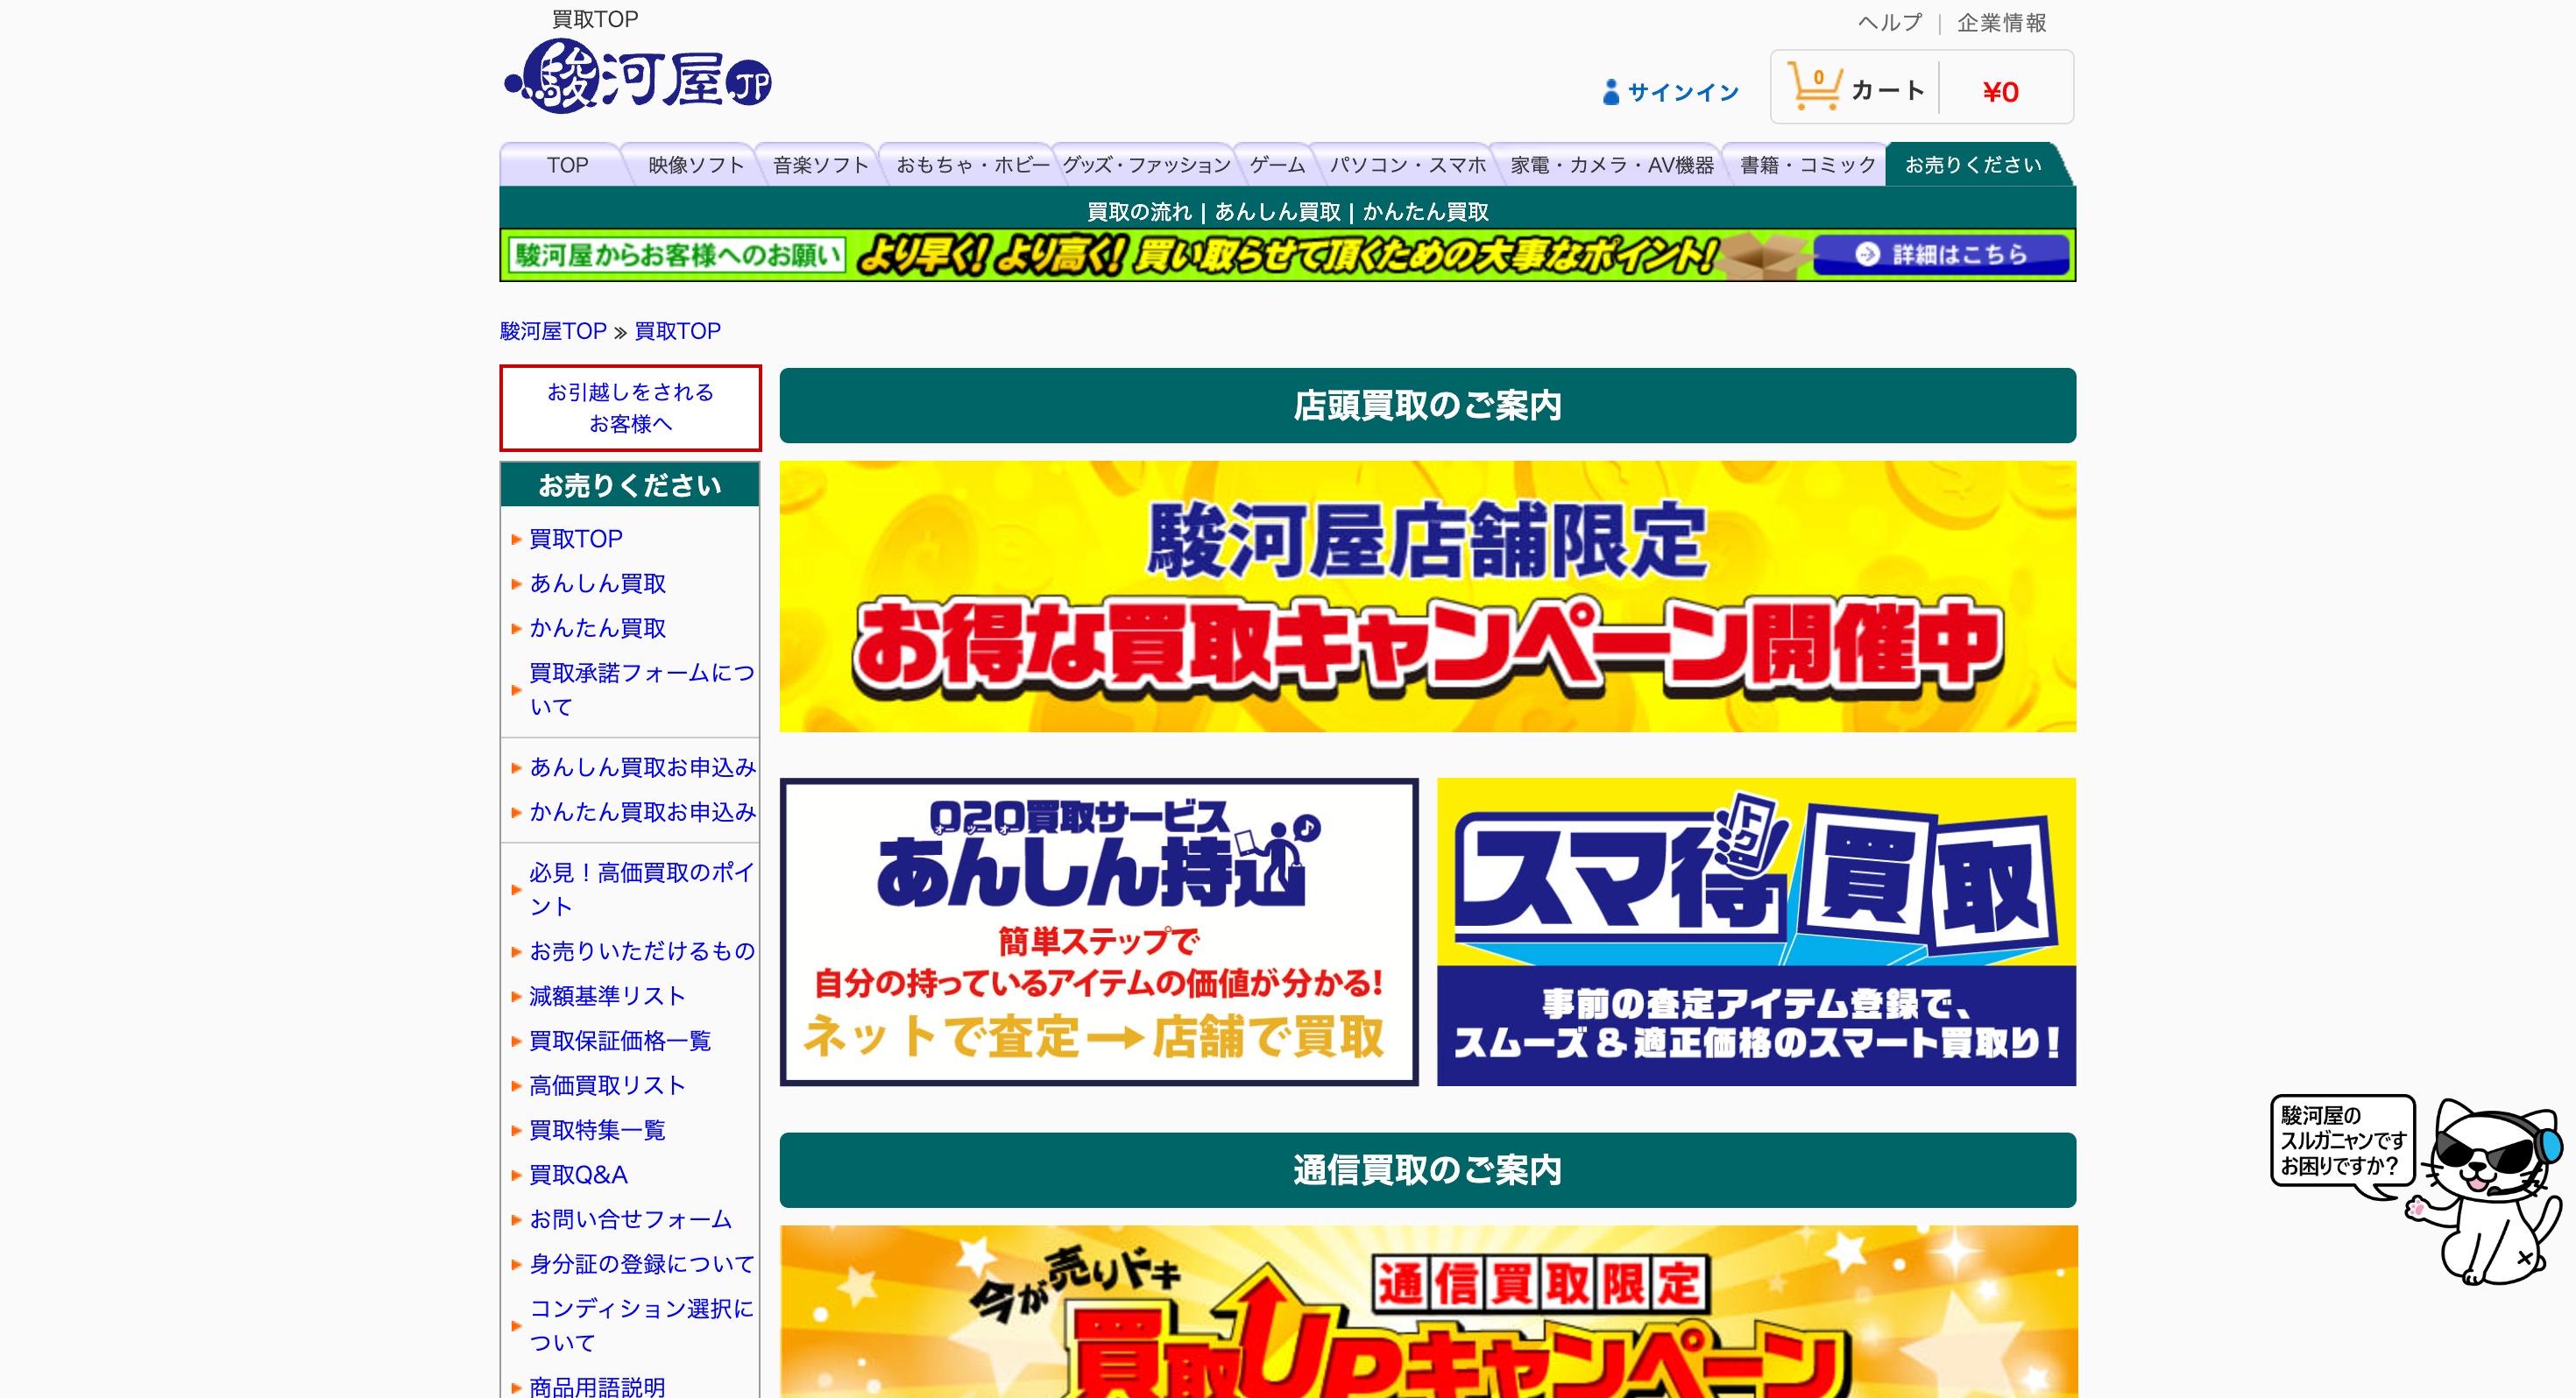The image size is (2576, 1398).
Task: Open 駿河屋TOP breadcrumb link
Action: [x=553, y=331]
